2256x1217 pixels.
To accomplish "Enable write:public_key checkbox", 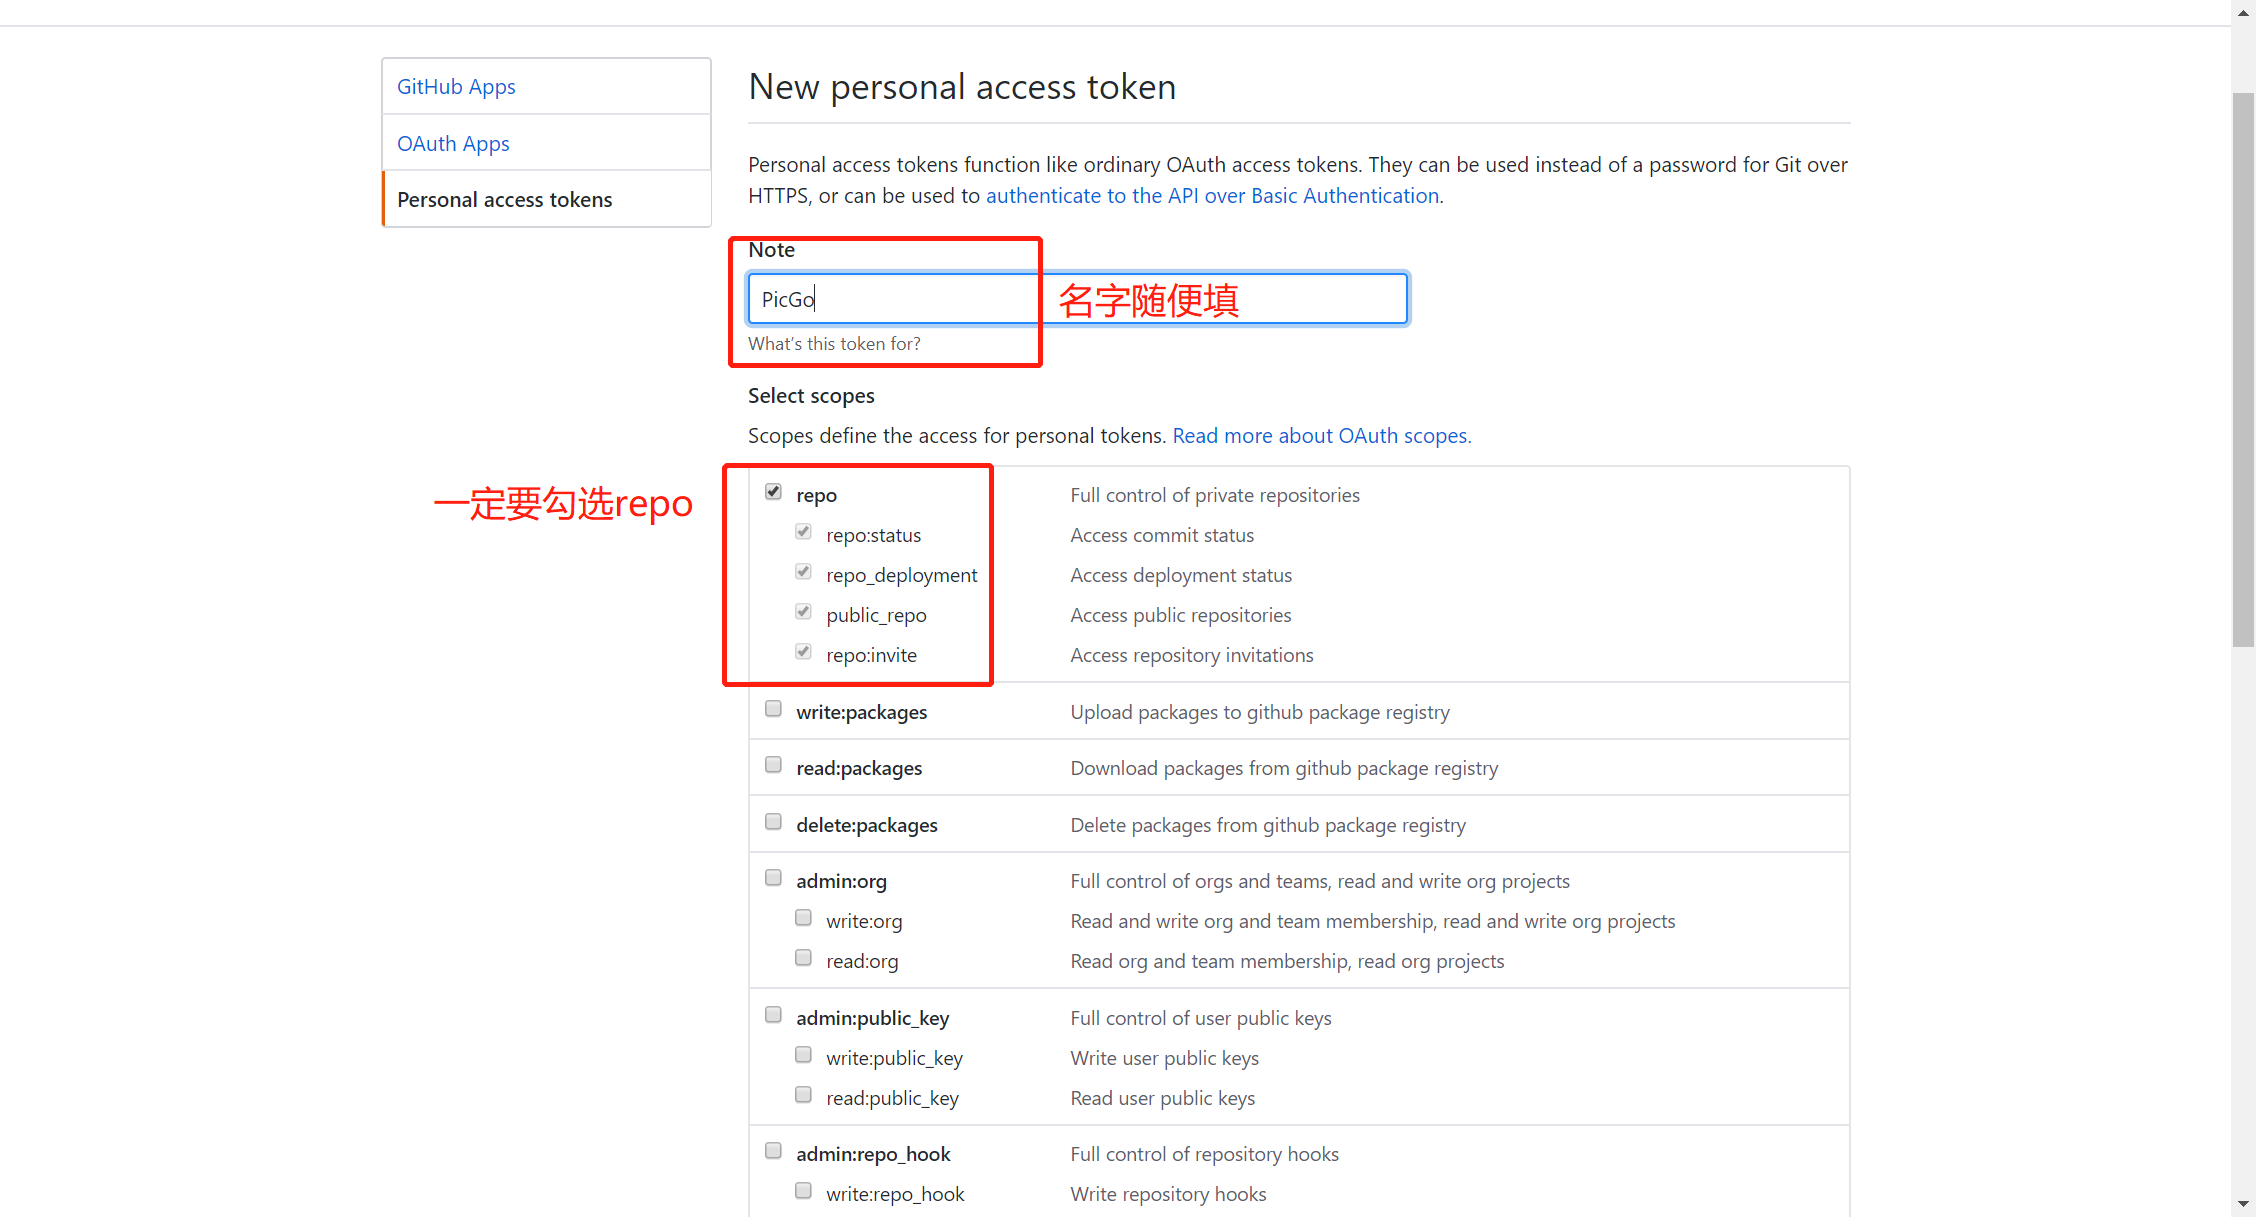I will [803, 1054].
